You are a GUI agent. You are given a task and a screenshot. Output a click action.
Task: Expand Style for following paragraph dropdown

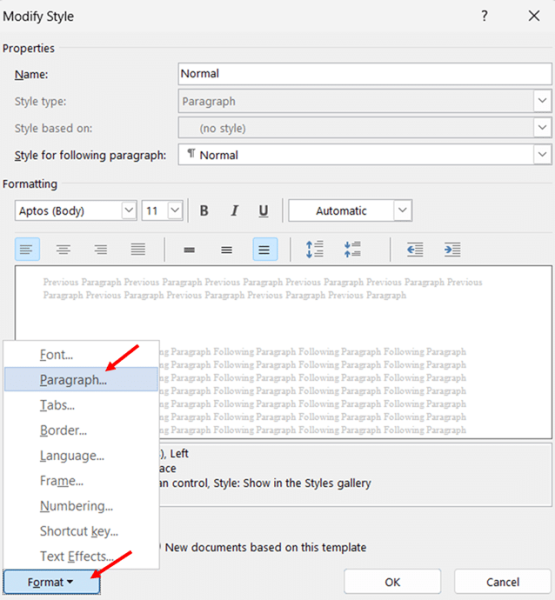click(x=542, y=154)
